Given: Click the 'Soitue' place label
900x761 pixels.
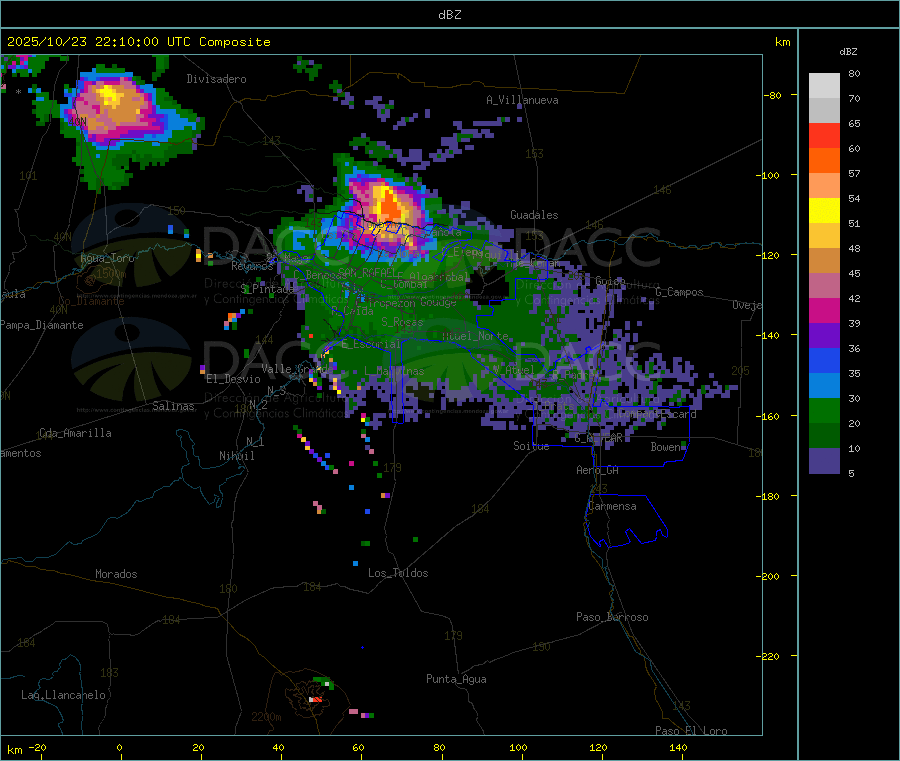Looking at the screenshot, I should 531,446.
